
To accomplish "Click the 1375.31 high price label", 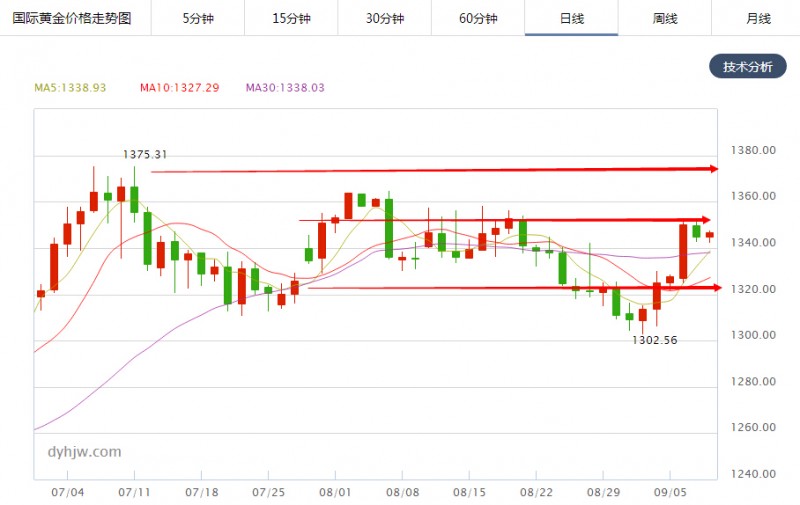I will (x=145, y=155).
